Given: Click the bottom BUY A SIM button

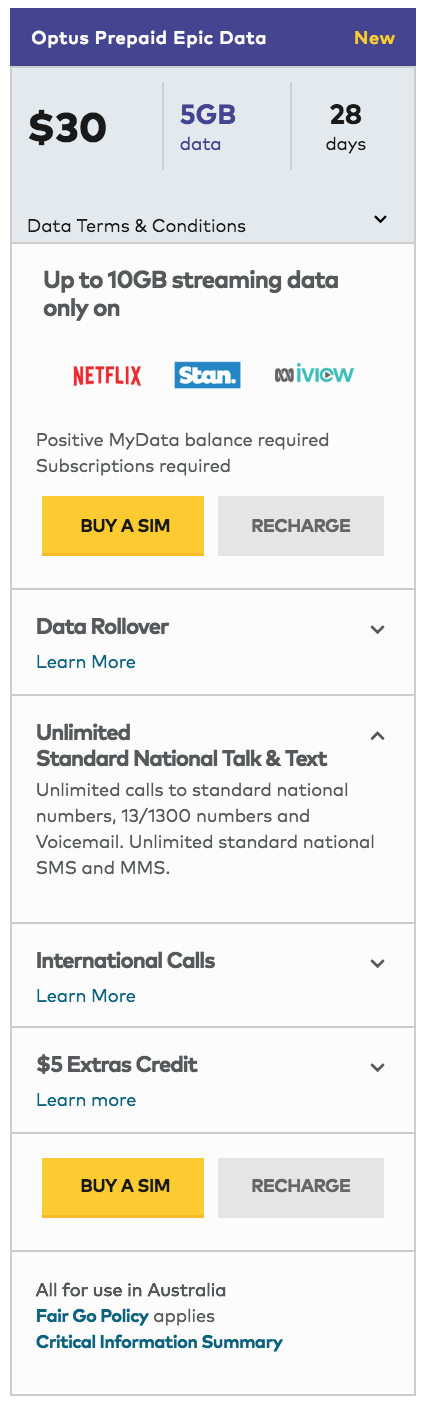Looking at the screenshot, I should pos(123,1188).
